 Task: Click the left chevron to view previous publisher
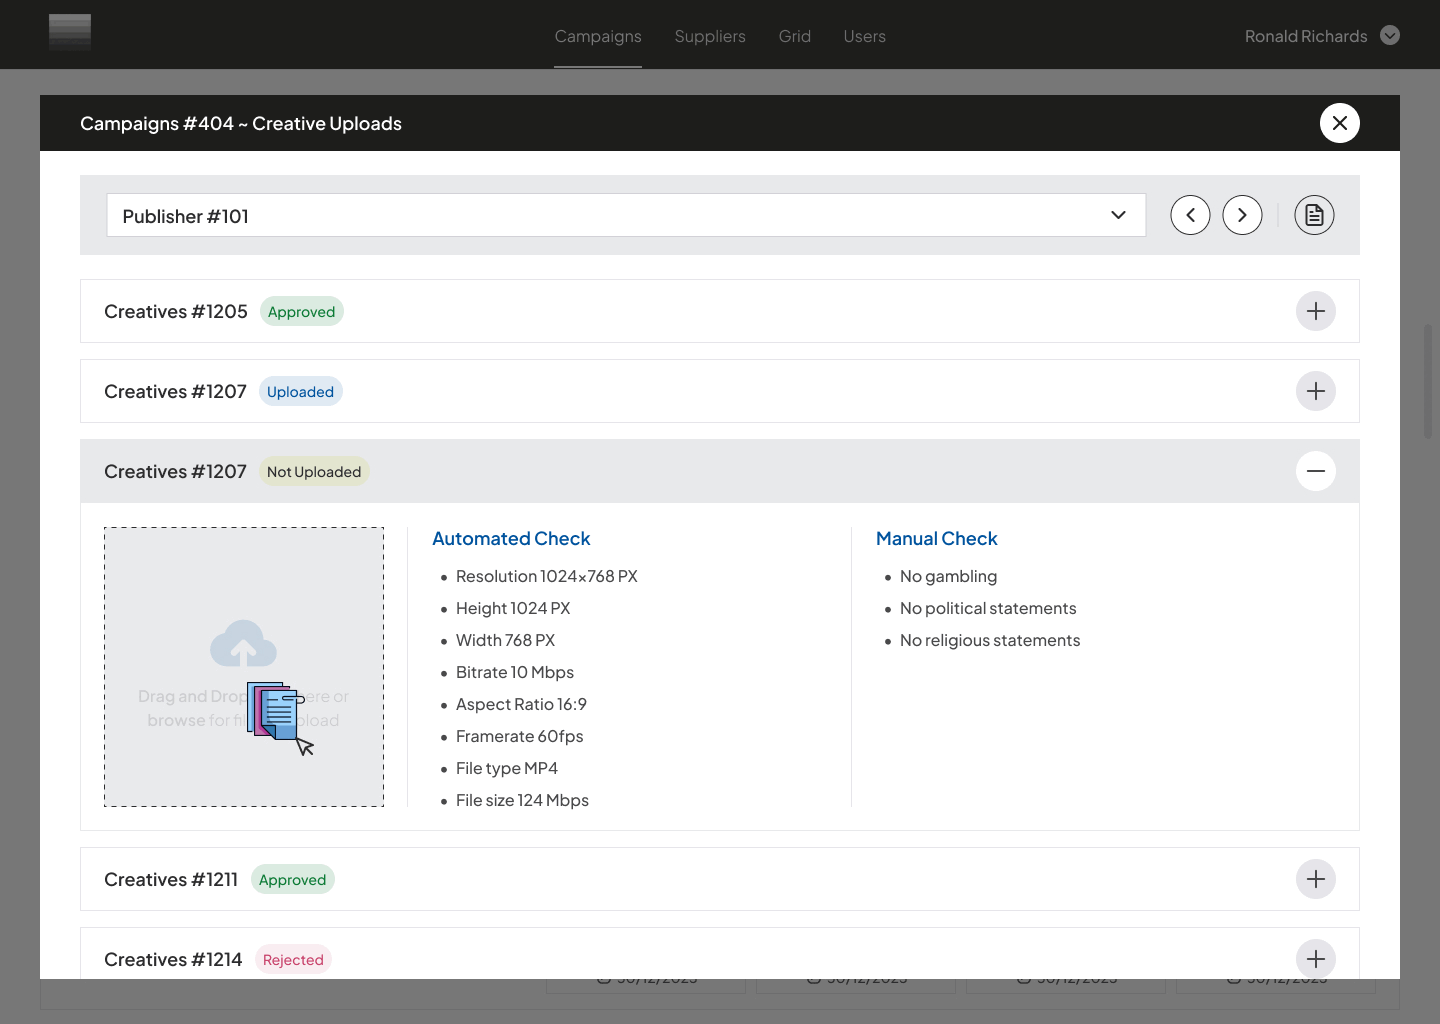pyautogui.click(x=1190, y=215)
